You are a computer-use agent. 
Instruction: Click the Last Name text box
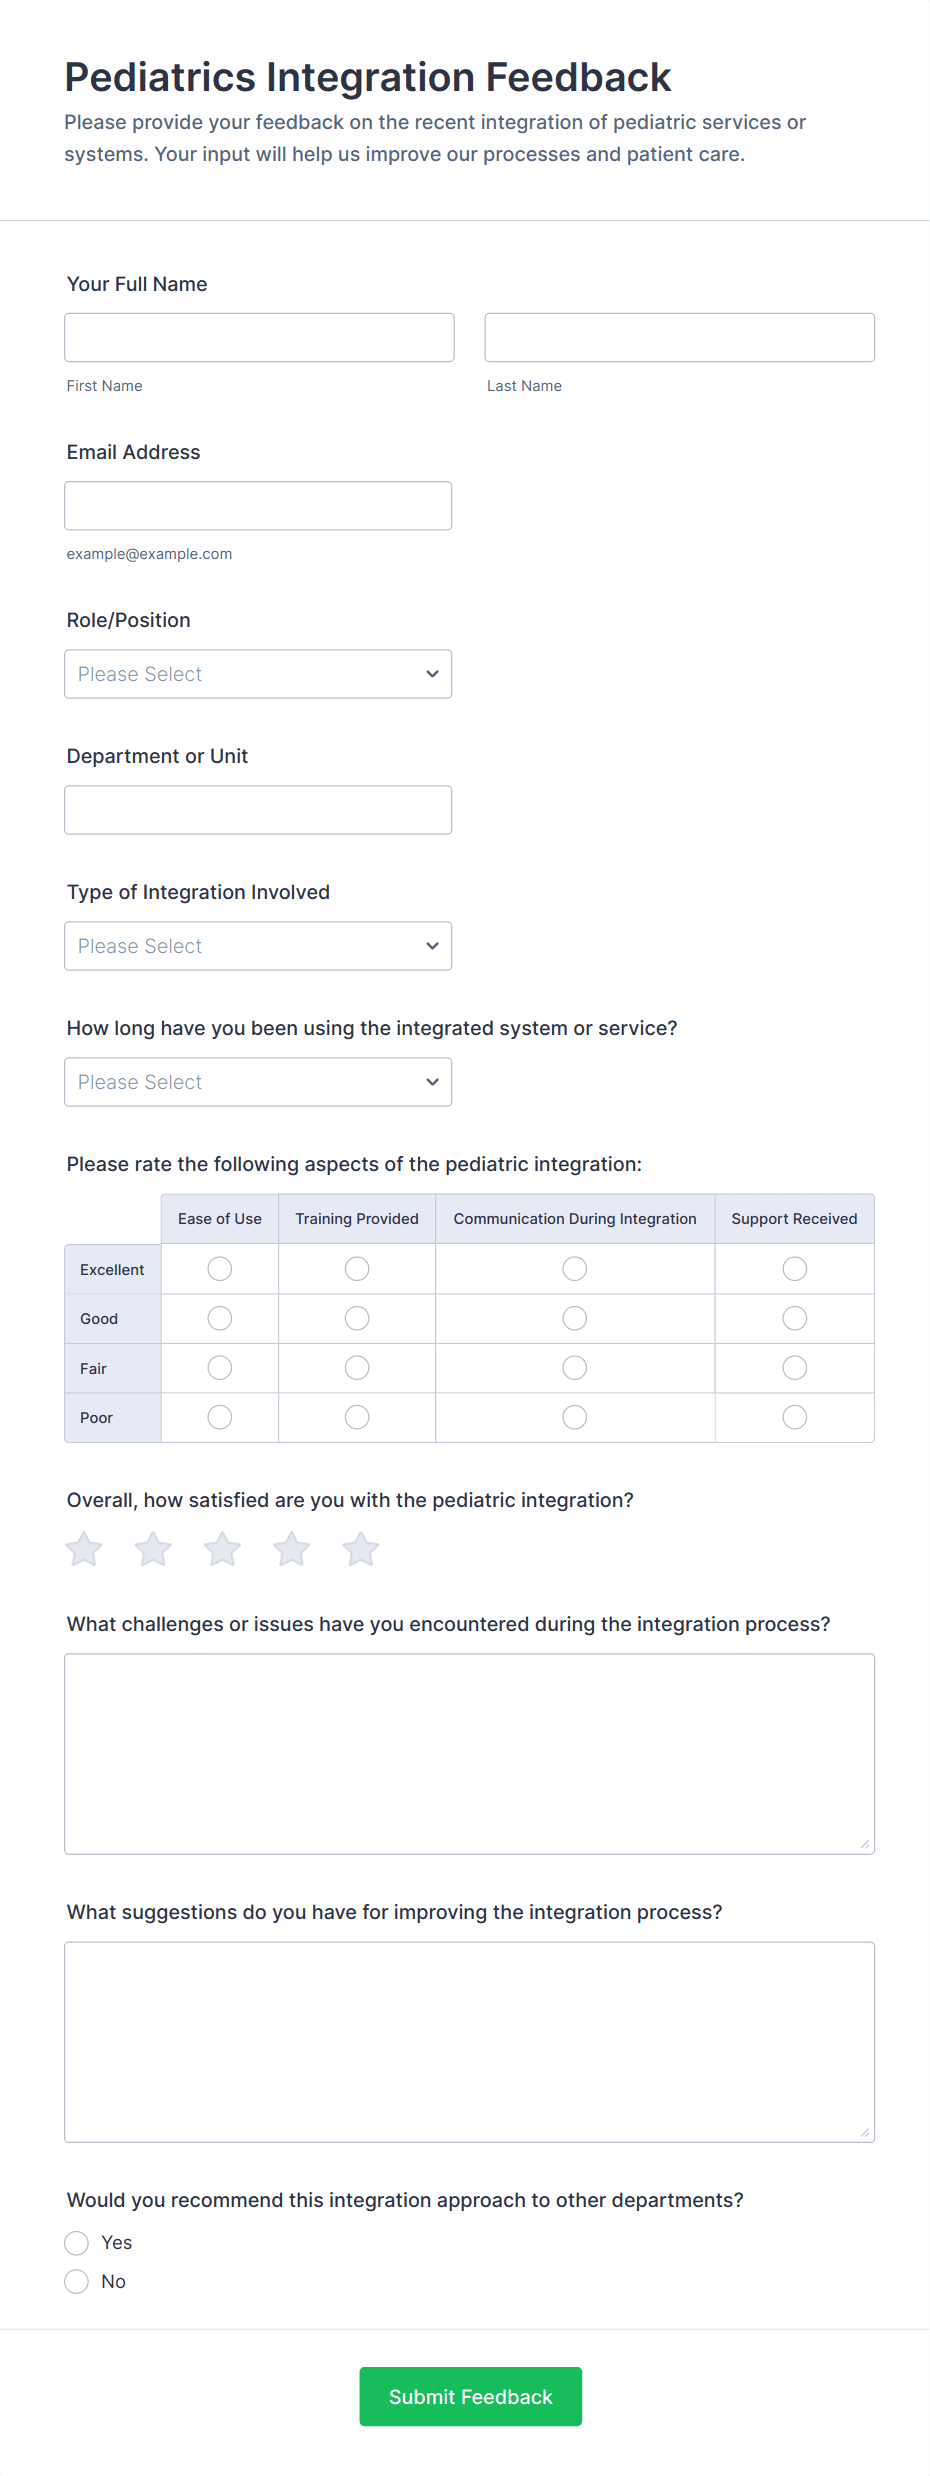click(x=679, y=338)
